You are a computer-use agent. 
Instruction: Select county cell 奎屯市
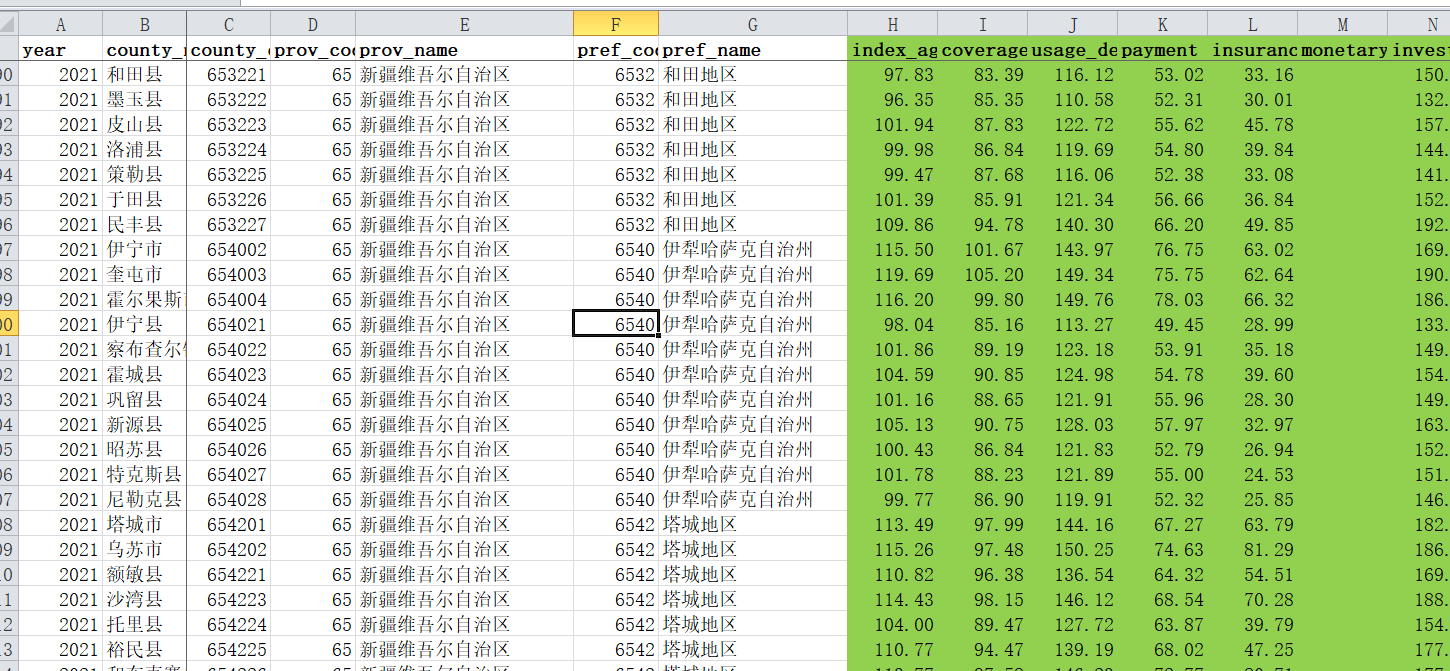point(145,274)
